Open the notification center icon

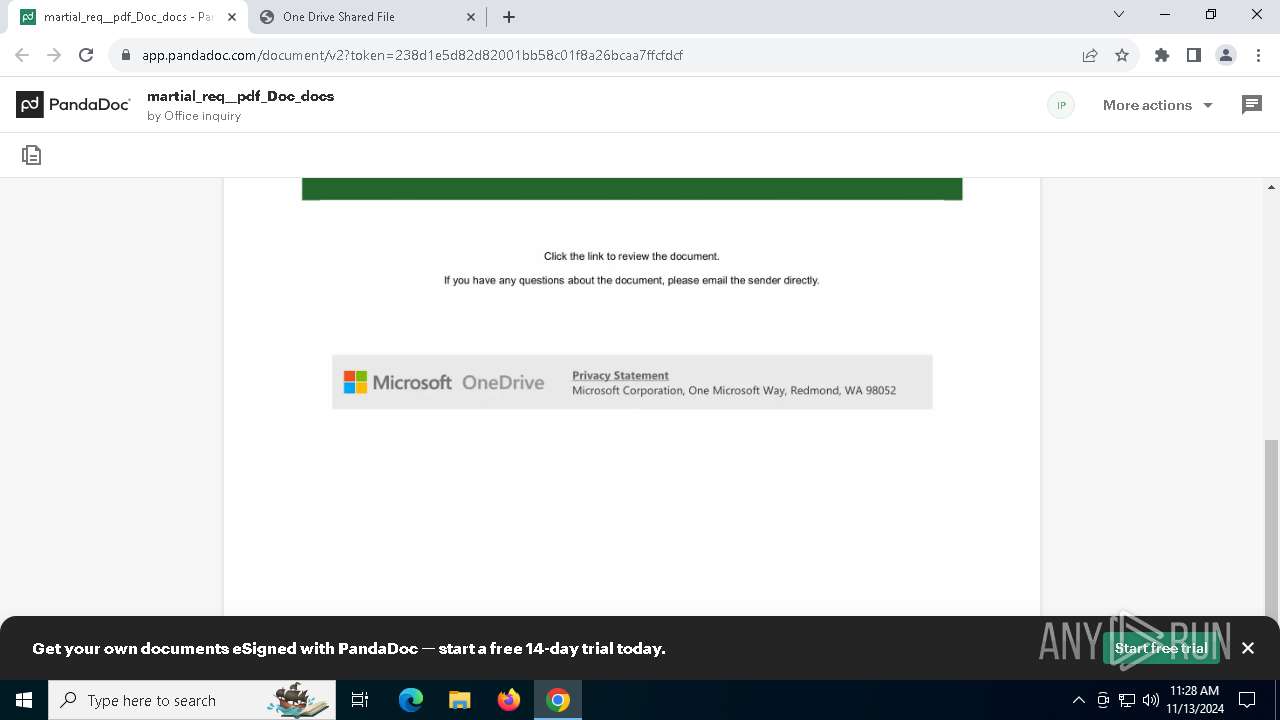(x=1247, y=700)
